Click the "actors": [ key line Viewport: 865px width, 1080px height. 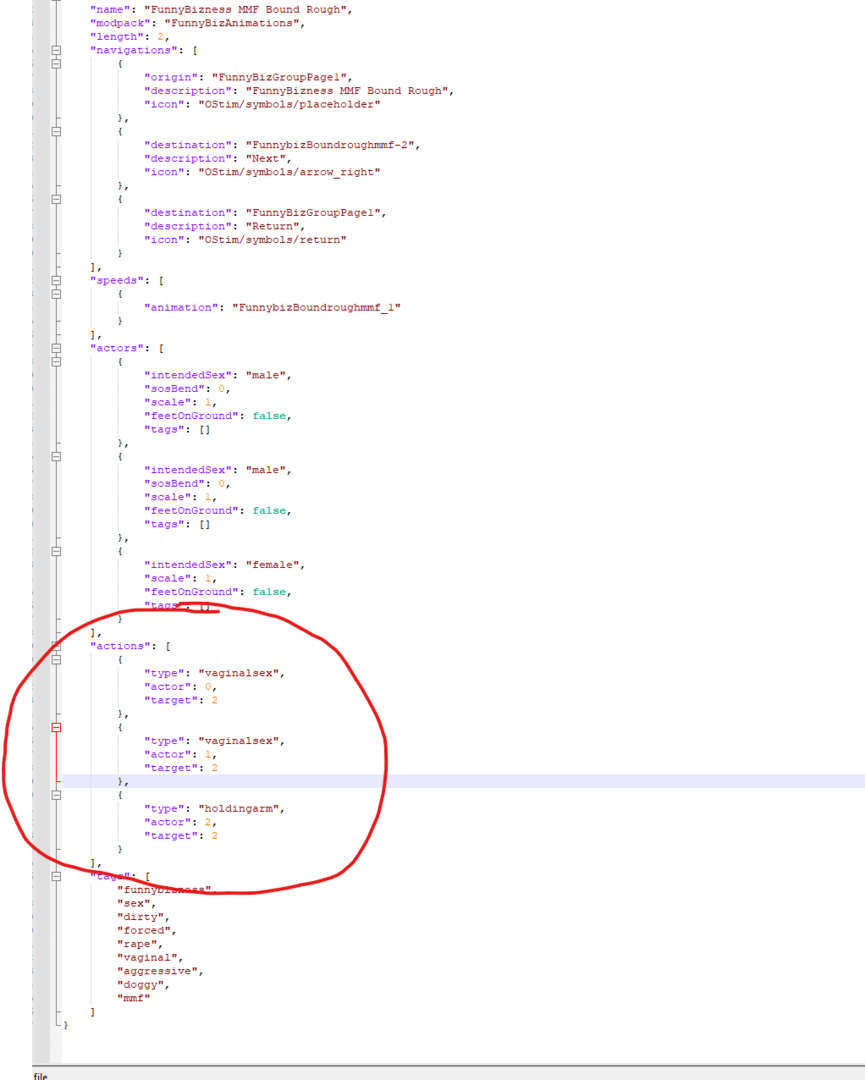127,349
